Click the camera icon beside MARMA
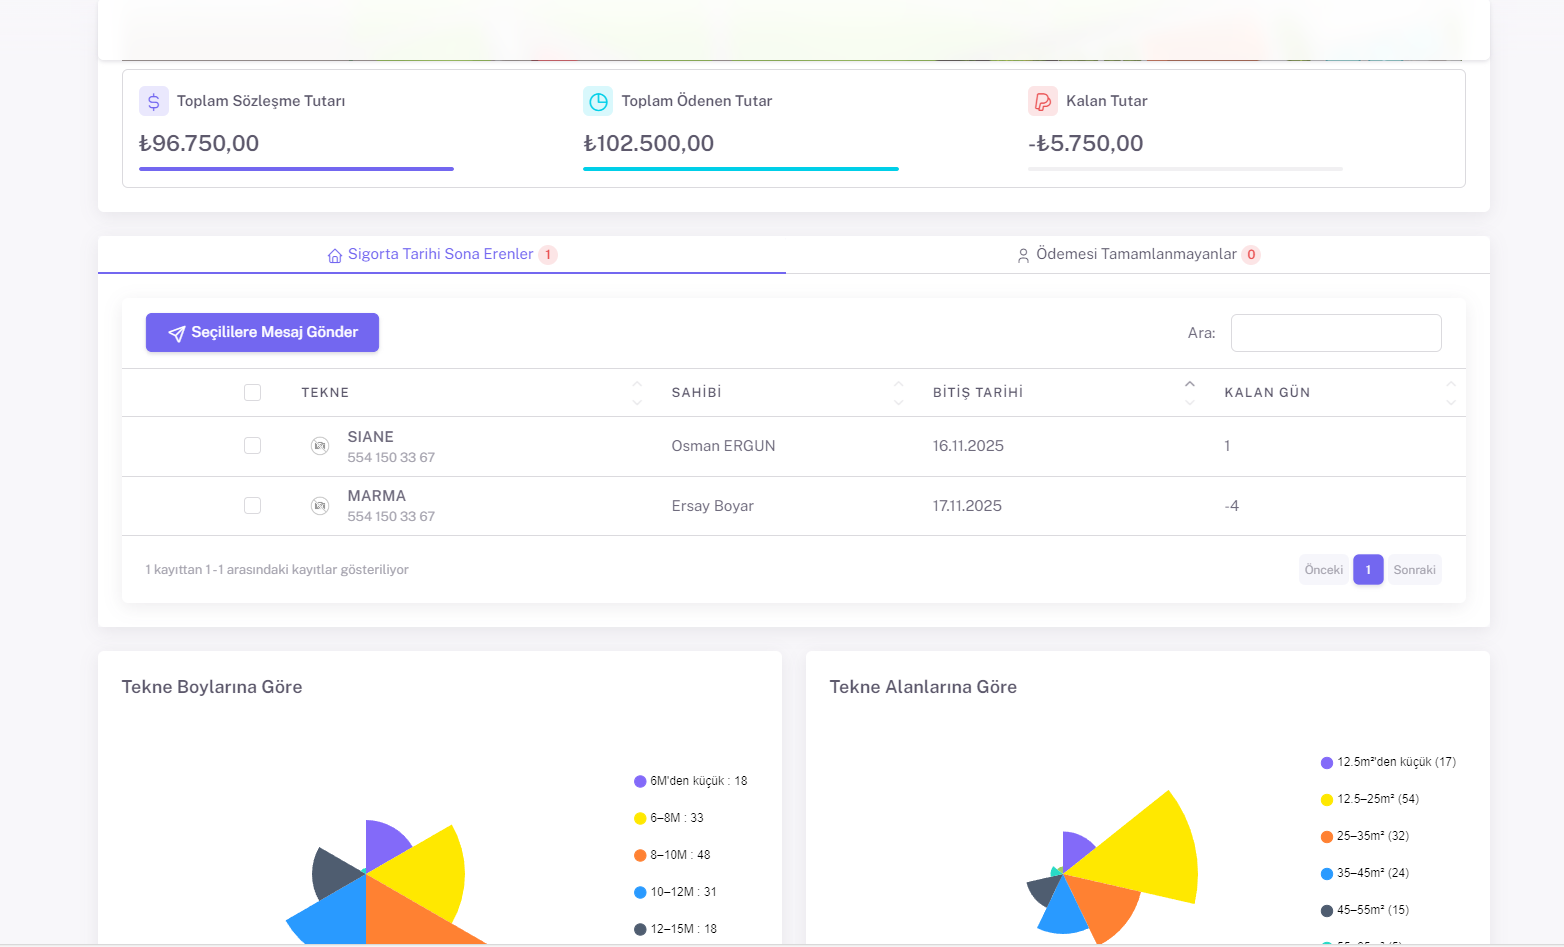1564x947 pixels. click(x=320, y=506)
